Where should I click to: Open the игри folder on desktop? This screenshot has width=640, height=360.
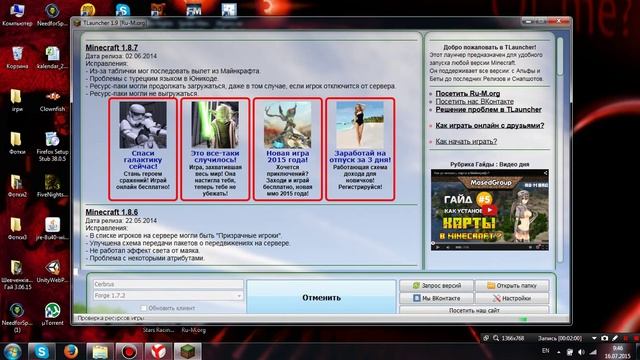tap(16, 100)
